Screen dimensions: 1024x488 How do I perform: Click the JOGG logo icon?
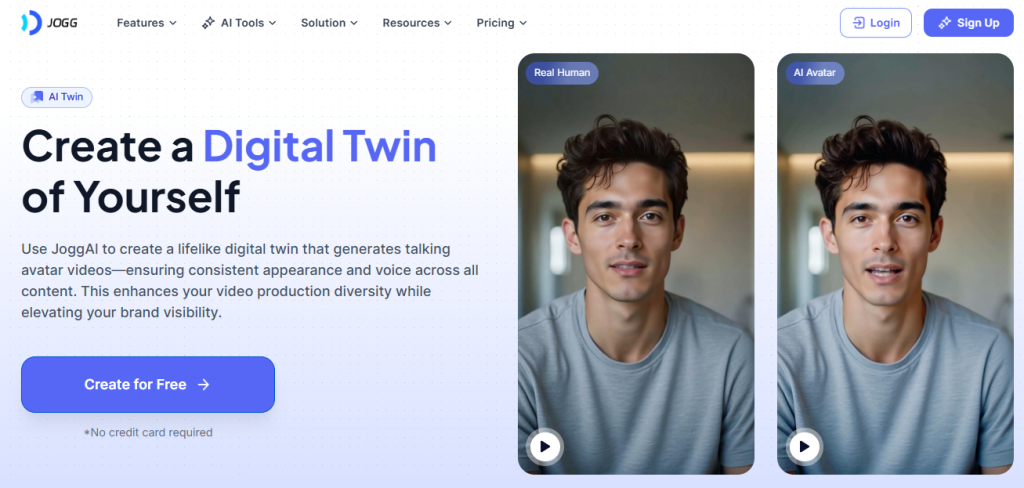point(31,23)
